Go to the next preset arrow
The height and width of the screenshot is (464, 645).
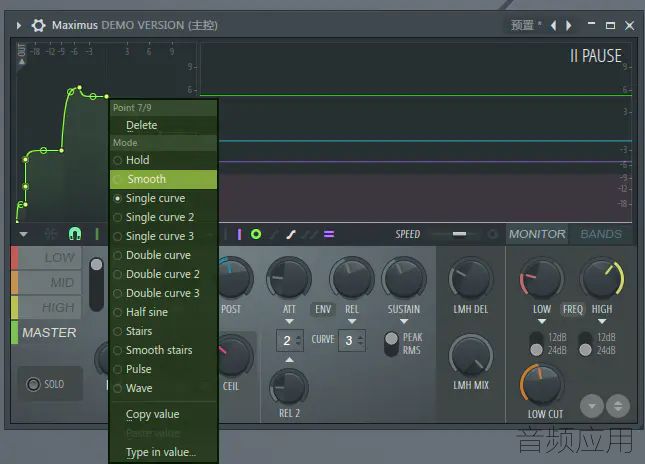coord(569,26)
